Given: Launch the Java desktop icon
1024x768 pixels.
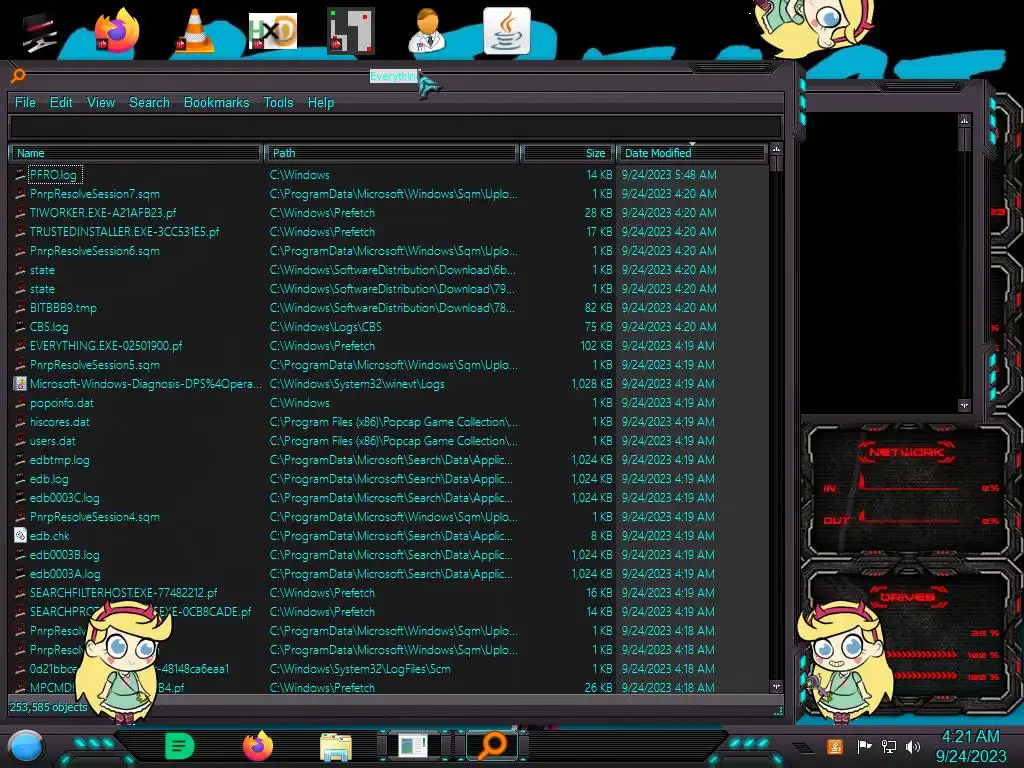Looking at the screenshot, I should [507, 31].
